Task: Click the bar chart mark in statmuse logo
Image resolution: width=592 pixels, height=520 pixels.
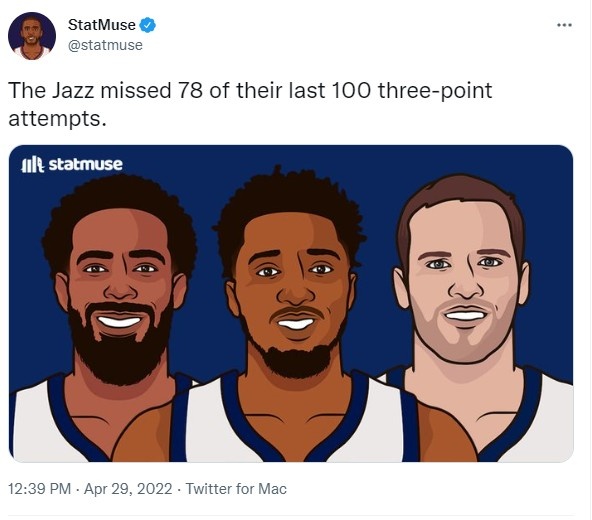Action: (x=33, y=165)
